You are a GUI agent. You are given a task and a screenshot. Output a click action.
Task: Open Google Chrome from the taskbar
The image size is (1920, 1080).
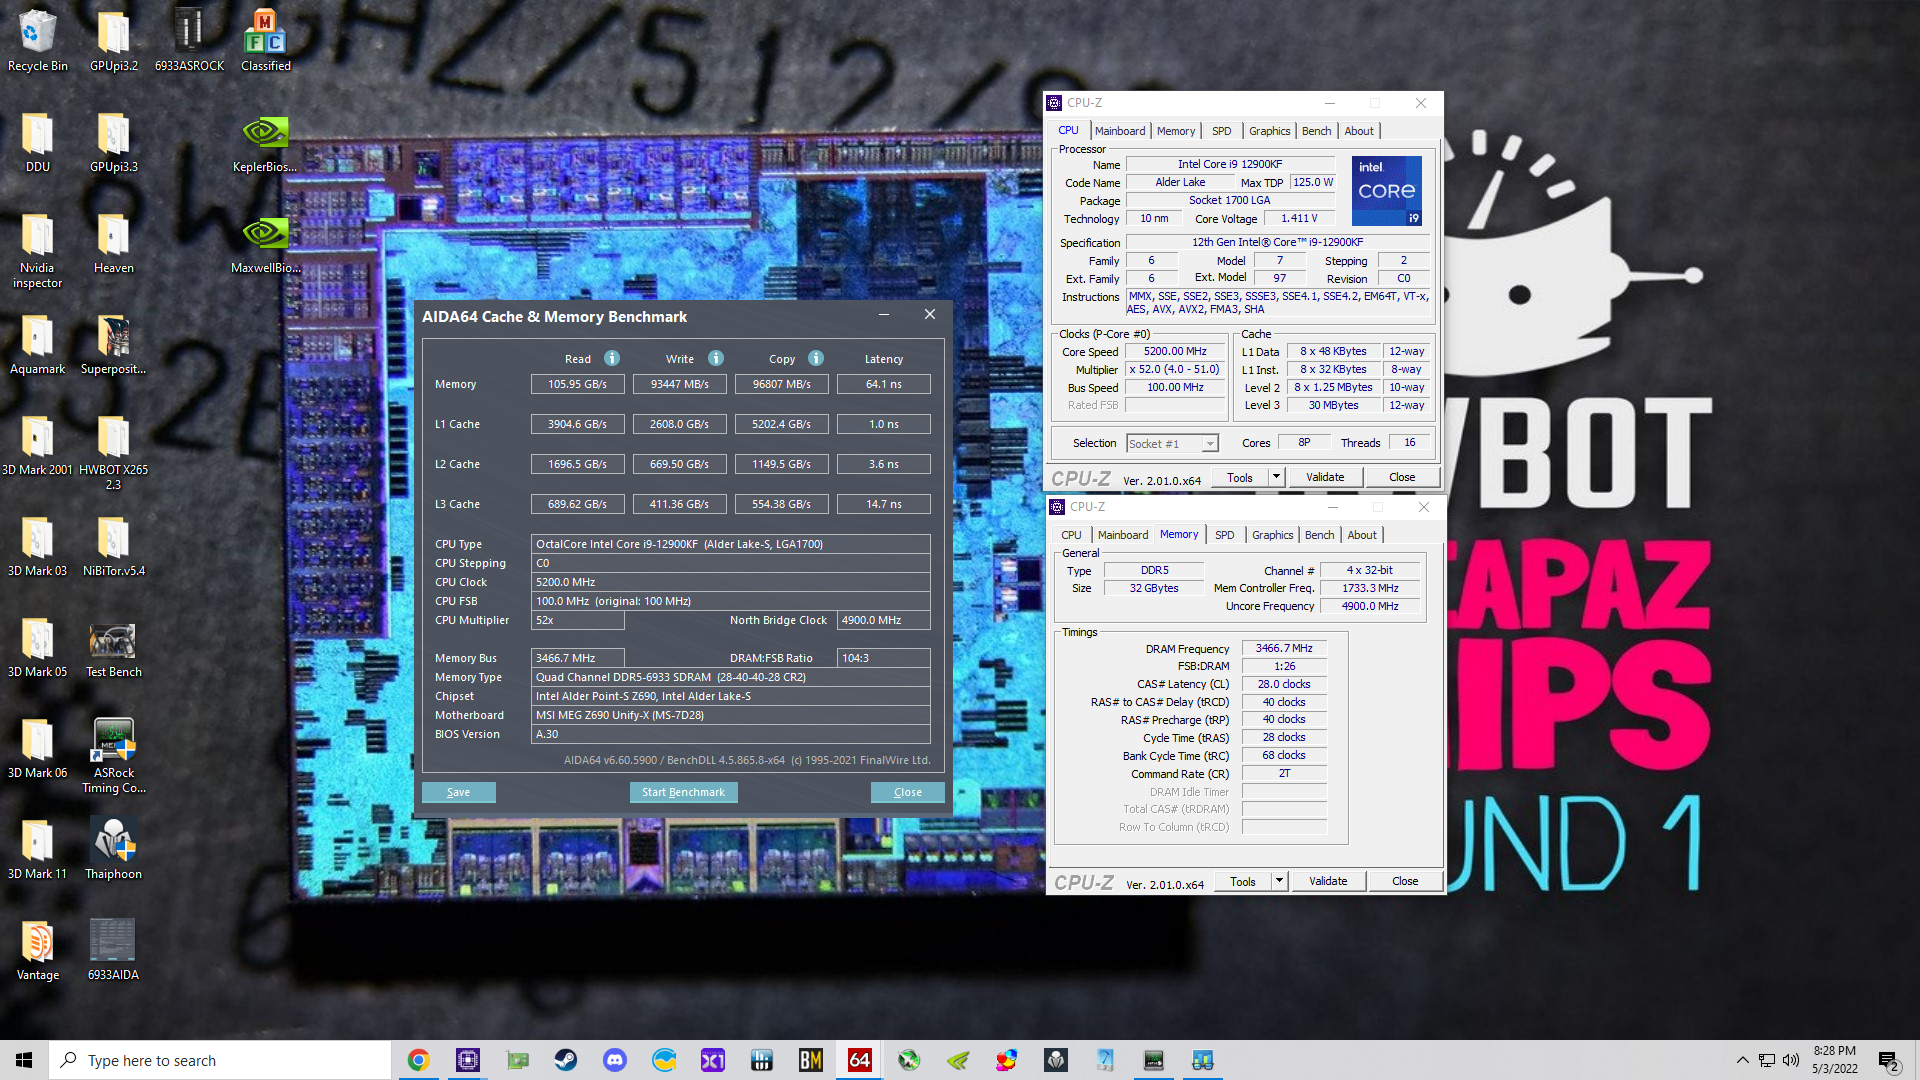point(418,1060)
